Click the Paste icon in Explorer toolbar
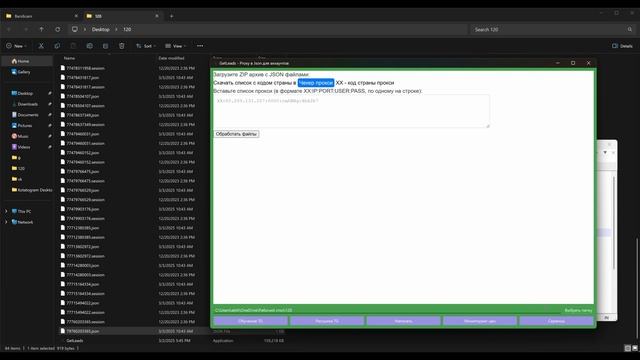This screenshot has width=640, height=360. (73, 46)
